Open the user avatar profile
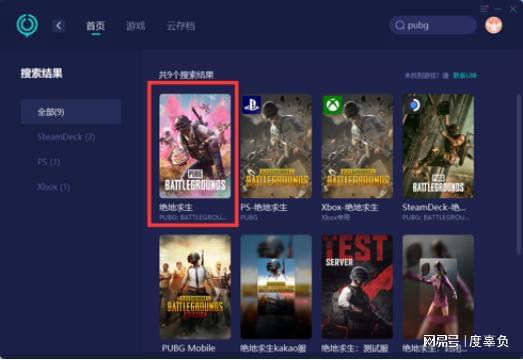Image resolution: width=523 pixels, height=360 pixels. tap(494, 25)
